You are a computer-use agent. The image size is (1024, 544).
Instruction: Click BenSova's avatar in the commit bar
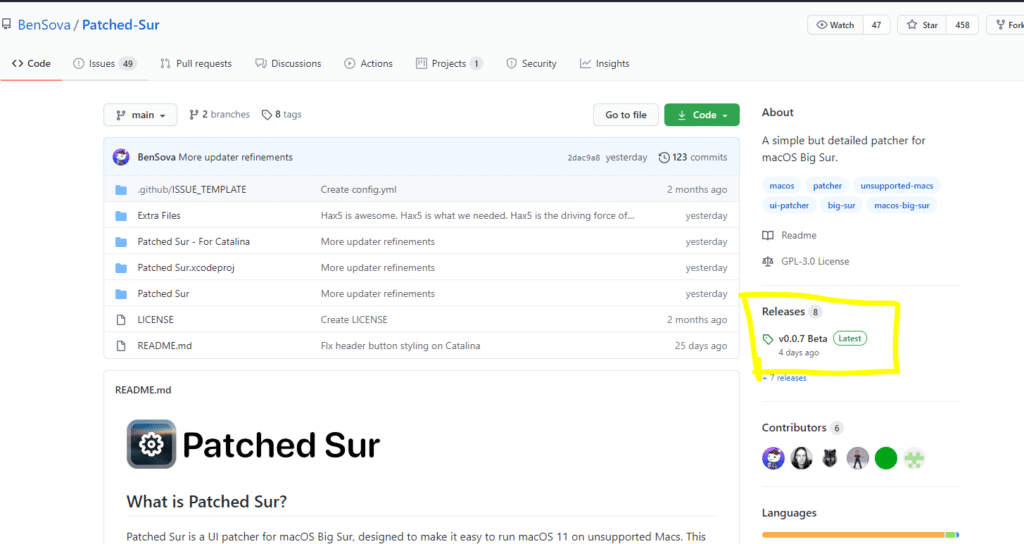click(x=121, y=158)
